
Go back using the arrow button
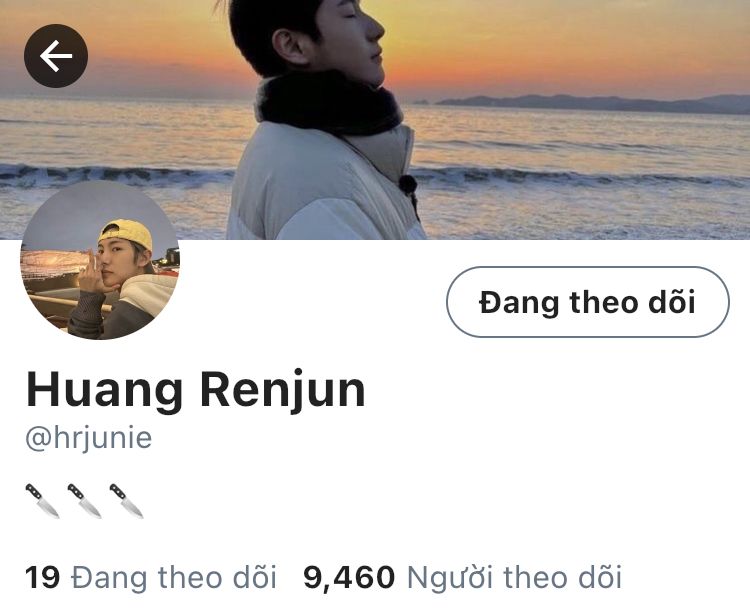tap(56, 55)
